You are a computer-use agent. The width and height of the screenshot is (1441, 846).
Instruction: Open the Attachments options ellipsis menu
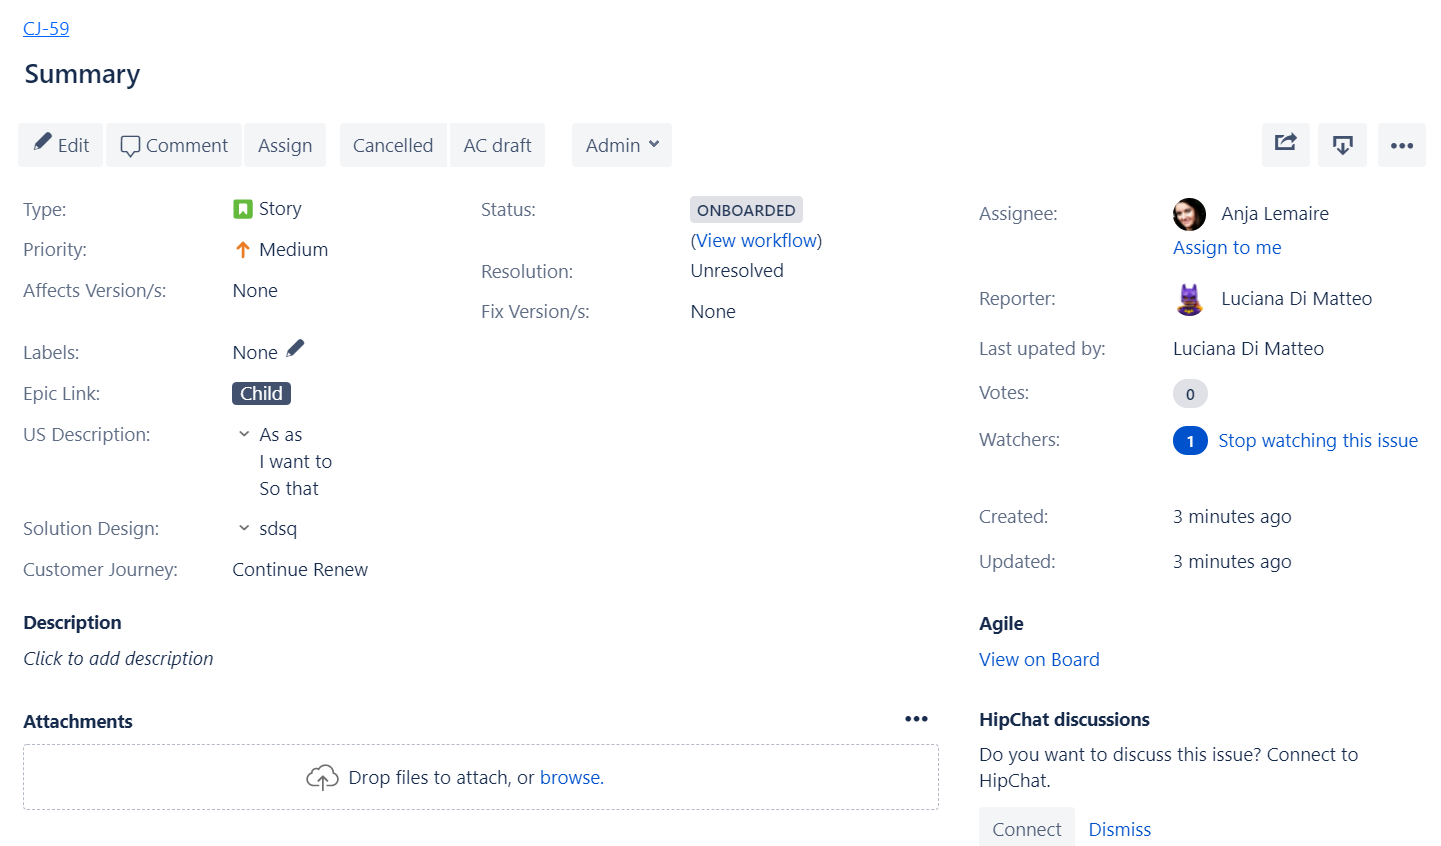[x=916, y=719]
